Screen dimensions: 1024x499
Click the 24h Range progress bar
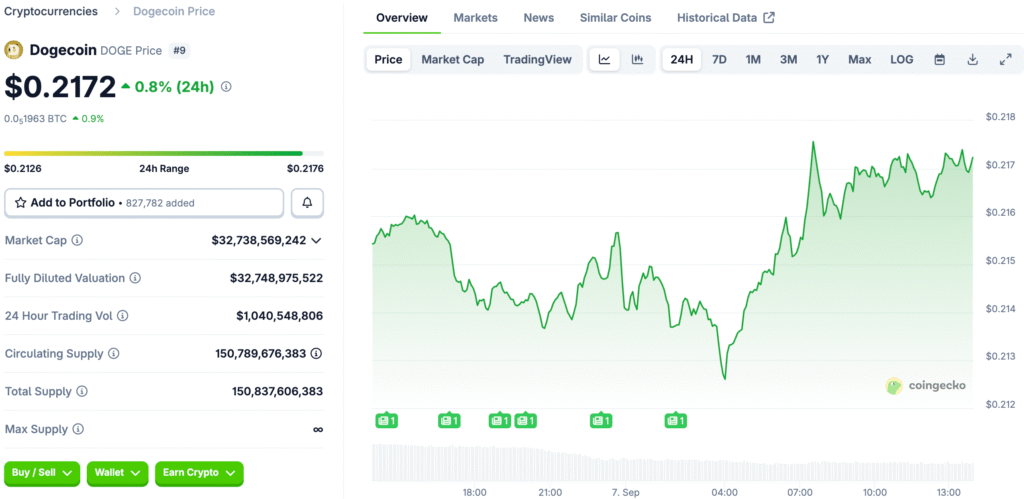point(164,153)
